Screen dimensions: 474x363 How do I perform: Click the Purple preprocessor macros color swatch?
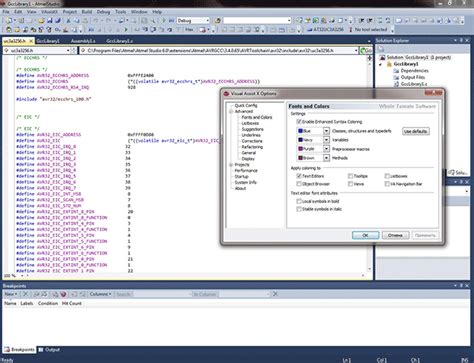[300, 149]
